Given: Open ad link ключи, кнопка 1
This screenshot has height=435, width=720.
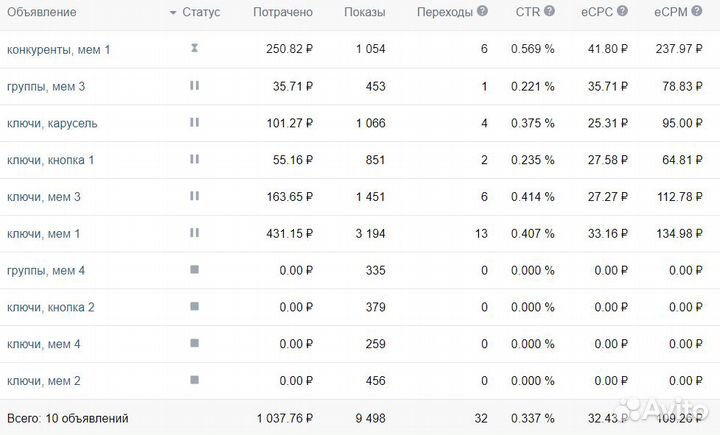Looking at the screenshot, I should [x=50, y=160].
